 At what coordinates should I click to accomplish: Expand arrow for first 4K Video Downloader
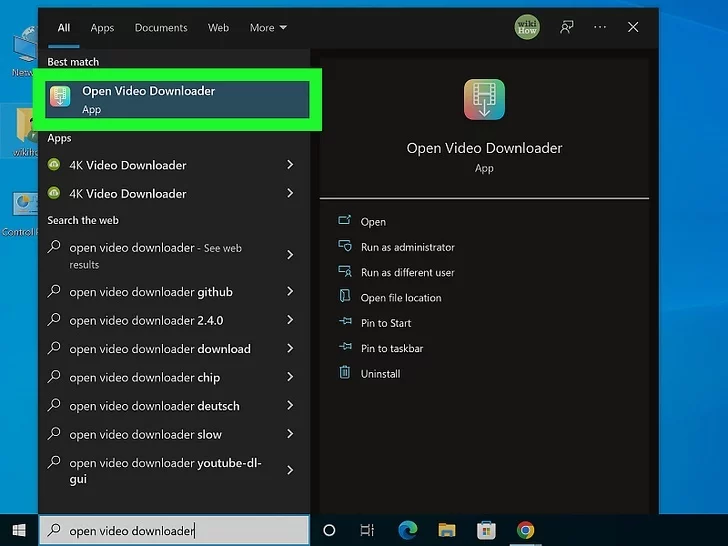click(290, 164)
